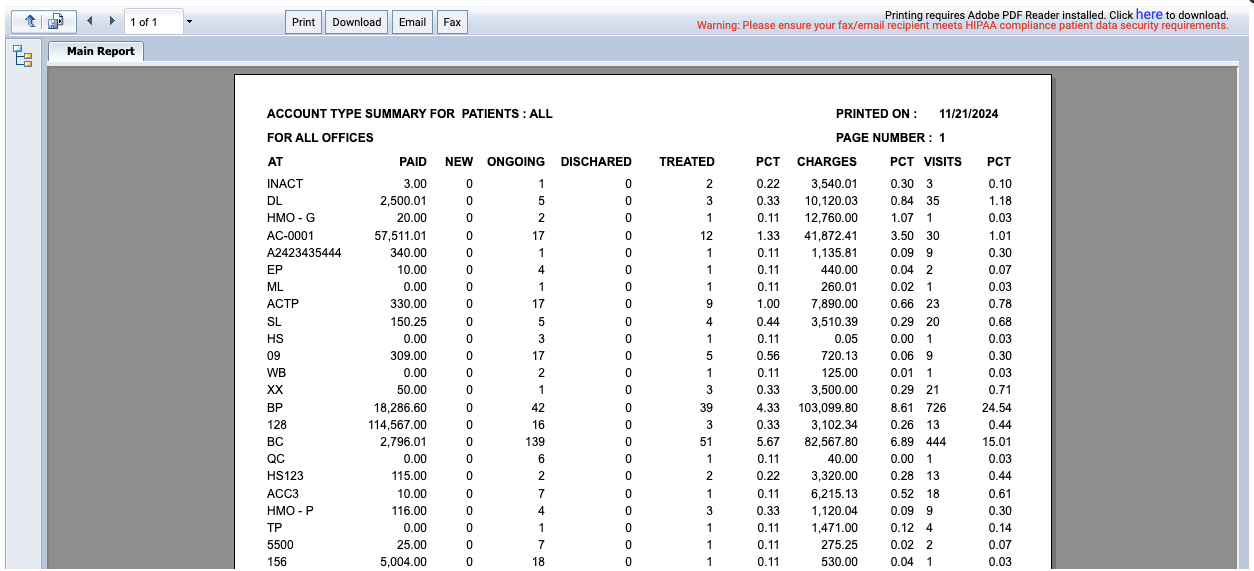The height and width of the screenshot is (571, 1254).
Task: Click the Download button
Action: click(x=357, y=22)
